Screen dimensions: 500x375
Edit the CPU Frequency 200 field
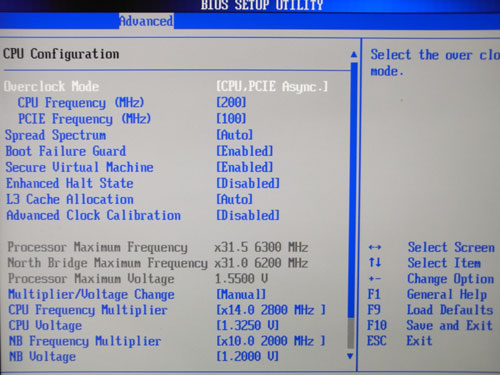pos(231,103)
